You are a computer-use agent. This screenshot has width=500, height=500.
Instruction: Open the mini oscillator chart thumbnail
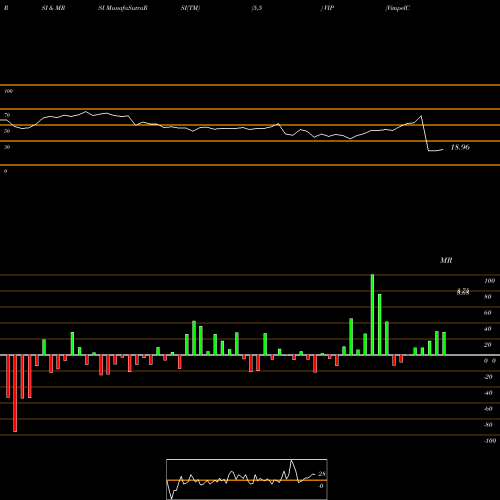click(247, 479)
